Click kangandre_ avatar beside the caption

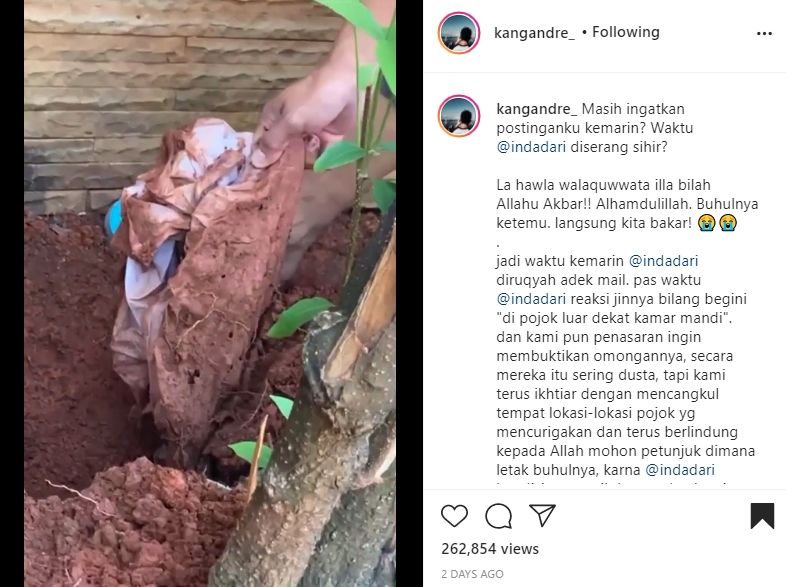pyautogui.click(x=459, y=115)
